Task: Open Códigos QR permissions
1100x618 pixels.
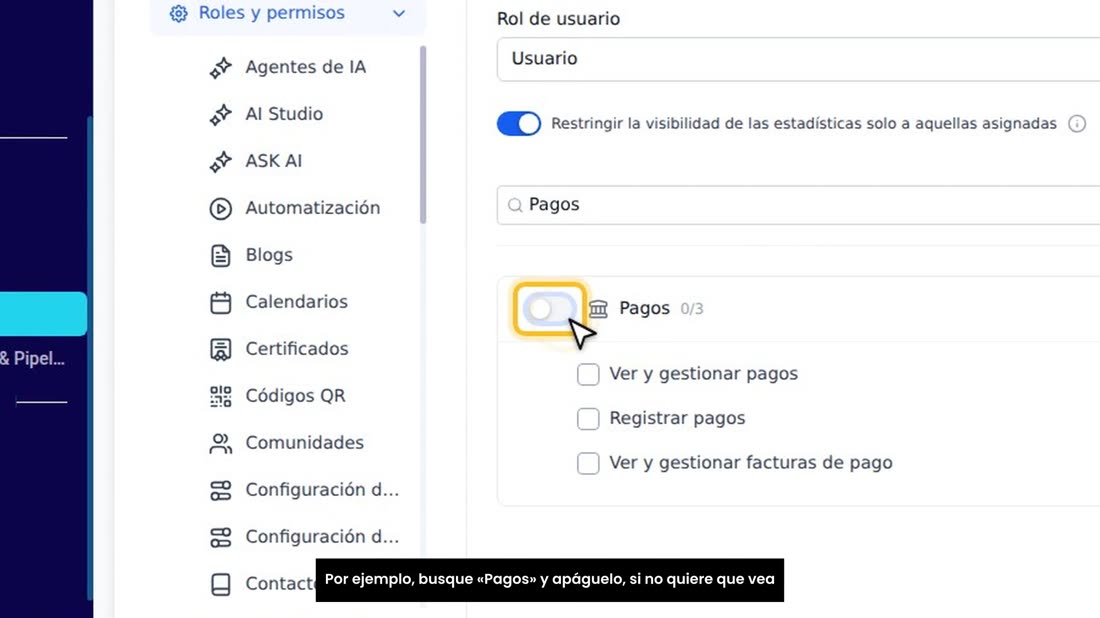Action: [295, 396]
